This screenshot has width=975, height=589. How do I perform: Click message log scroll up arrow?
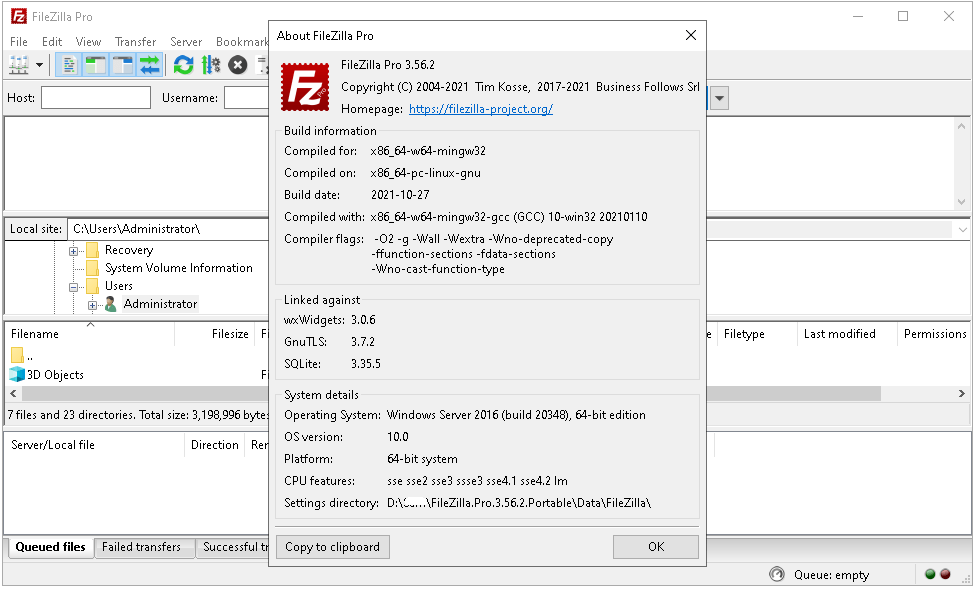coord(961,126)
